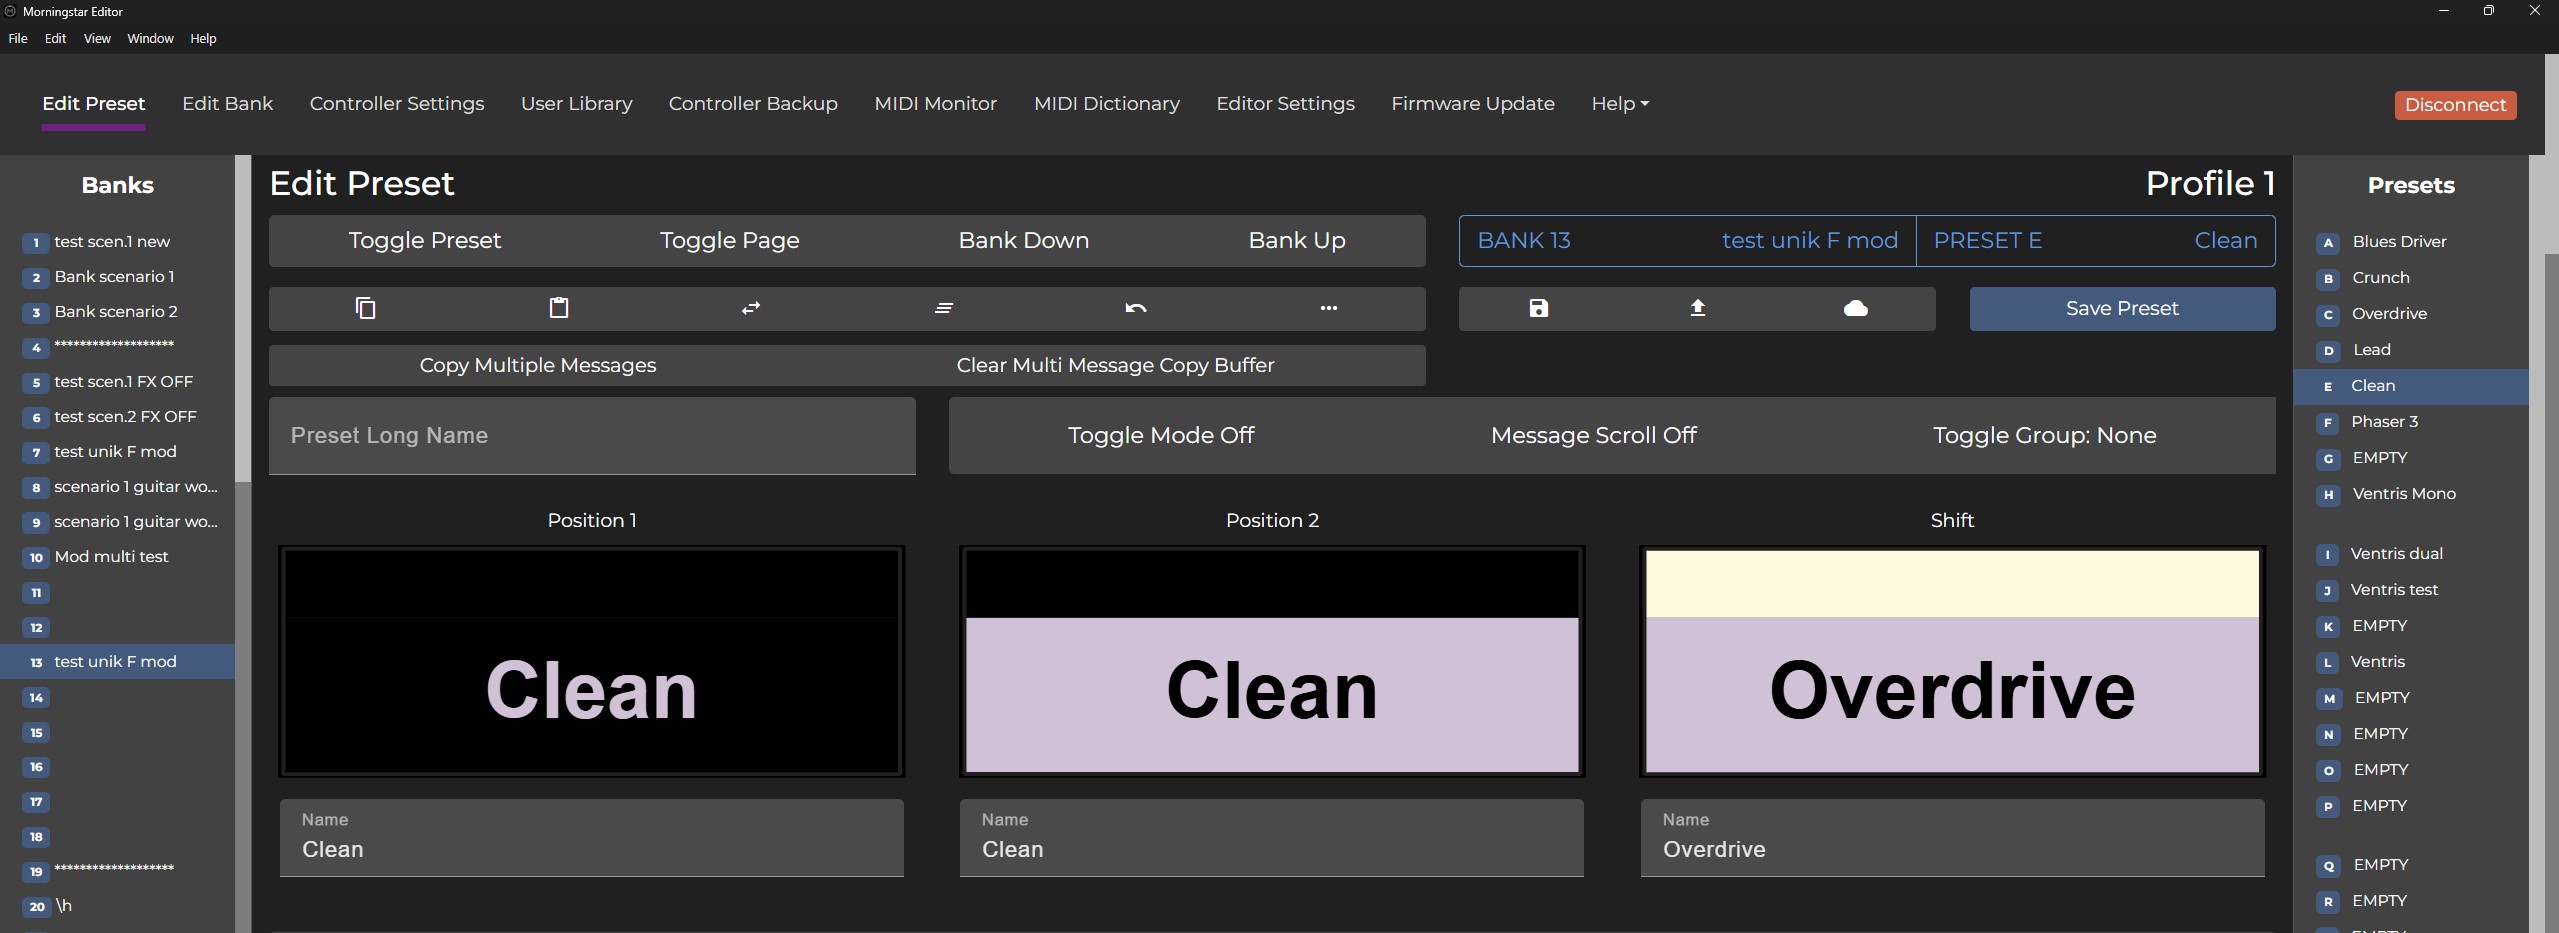Viewport: 2559px width, 933px height.
Task: Click the paste clipboard icon
Action: [559, 308]
